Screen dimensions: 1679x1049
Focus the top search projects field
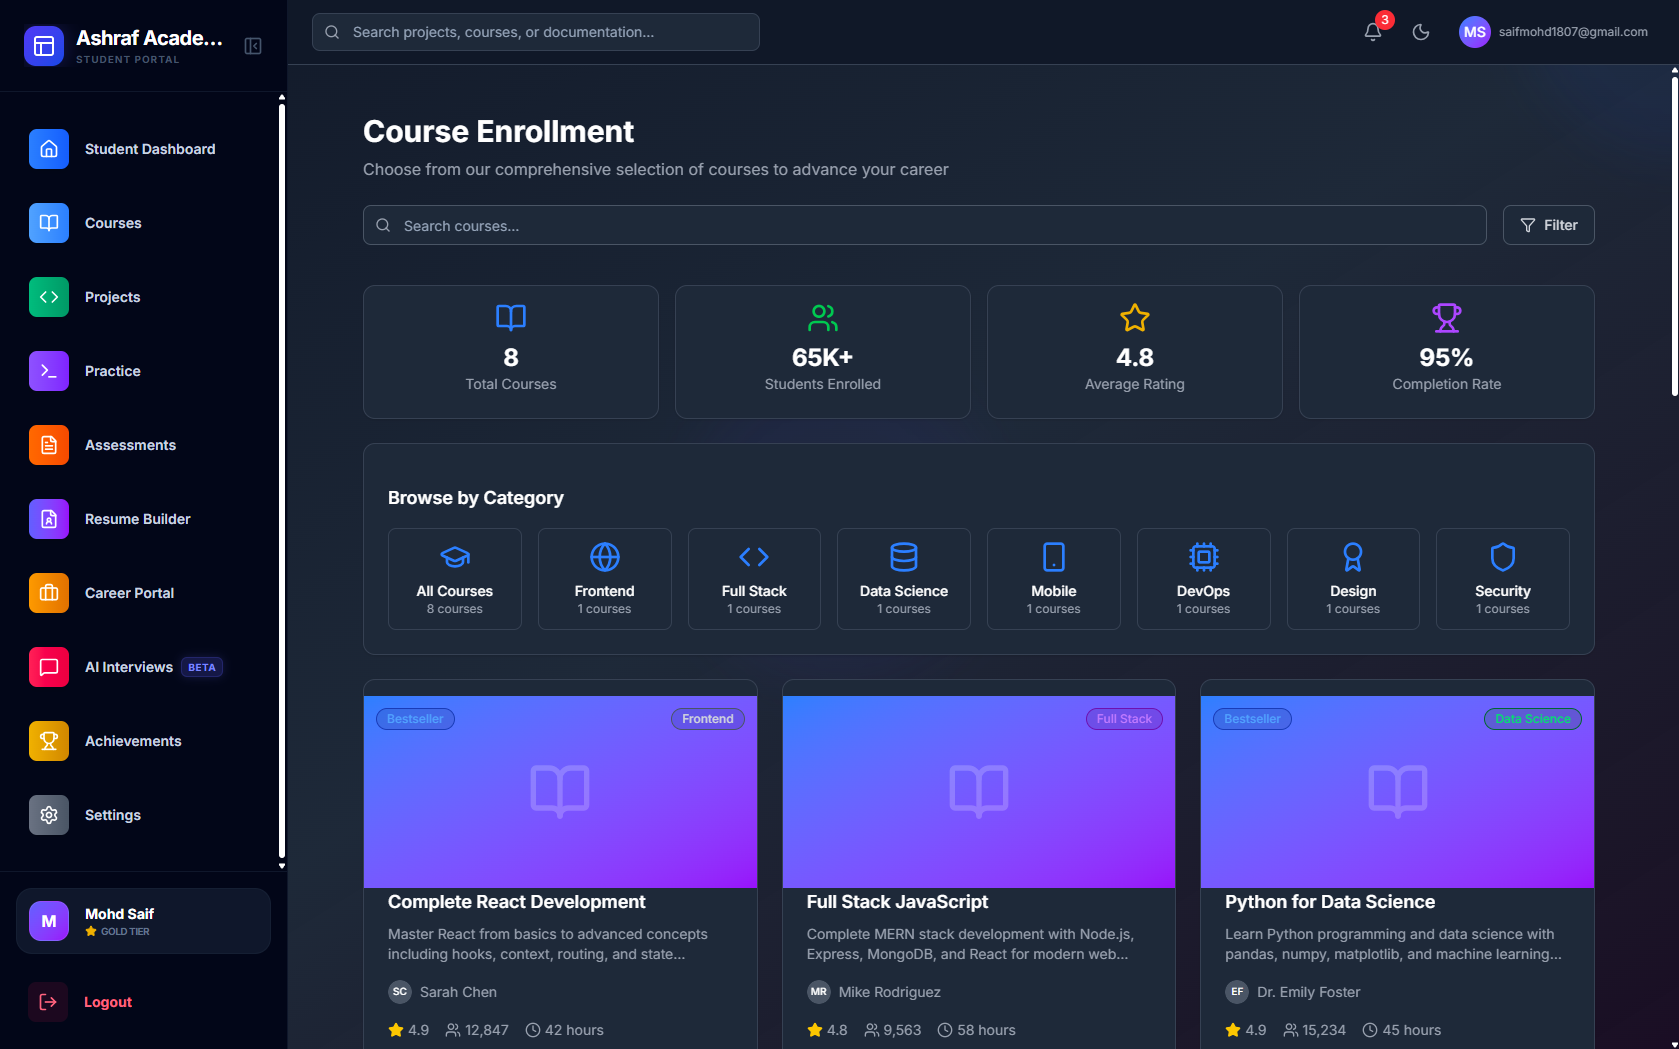click(x=536, y=32)
